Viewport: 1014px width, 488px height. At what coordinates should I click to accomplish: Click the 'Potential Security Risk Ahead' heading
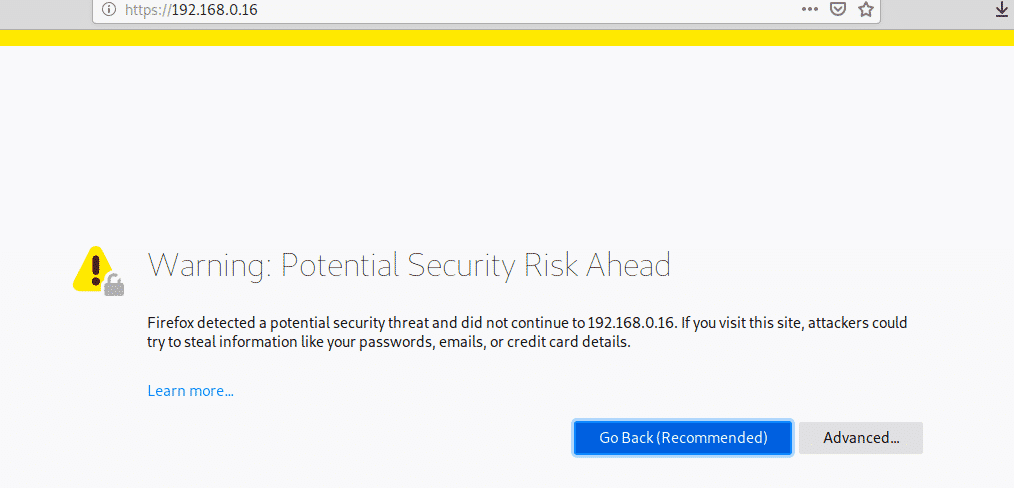475,265
